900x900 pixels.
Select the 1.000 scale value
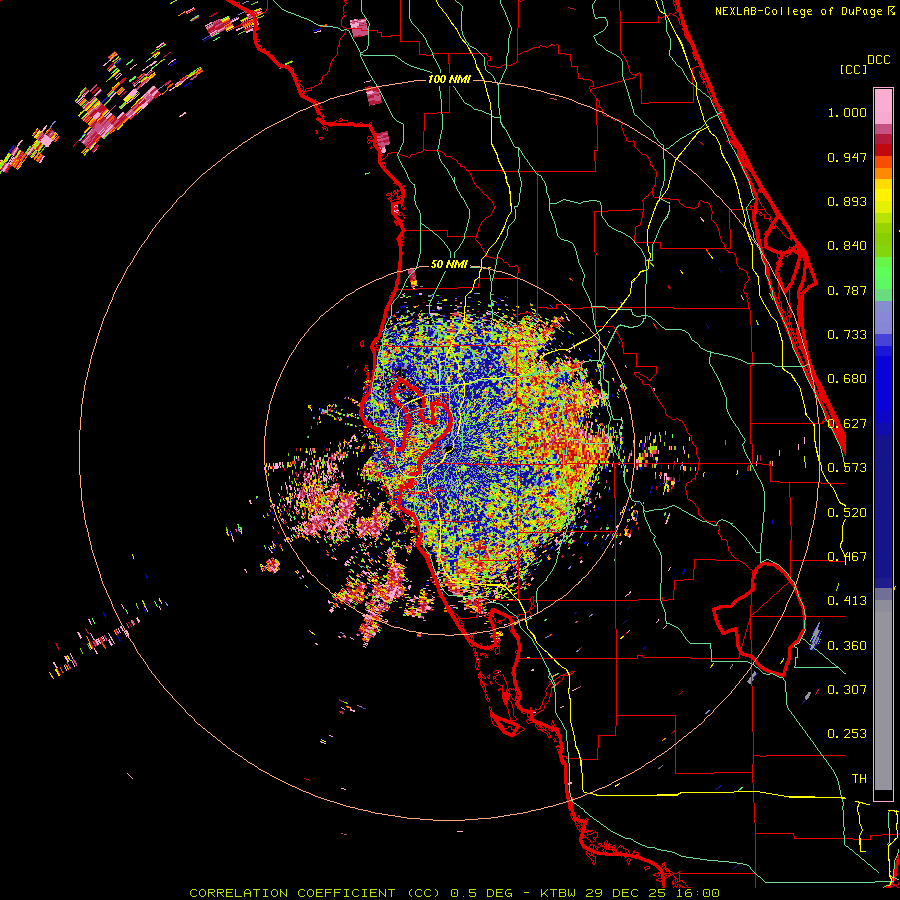tap(847, 112)
